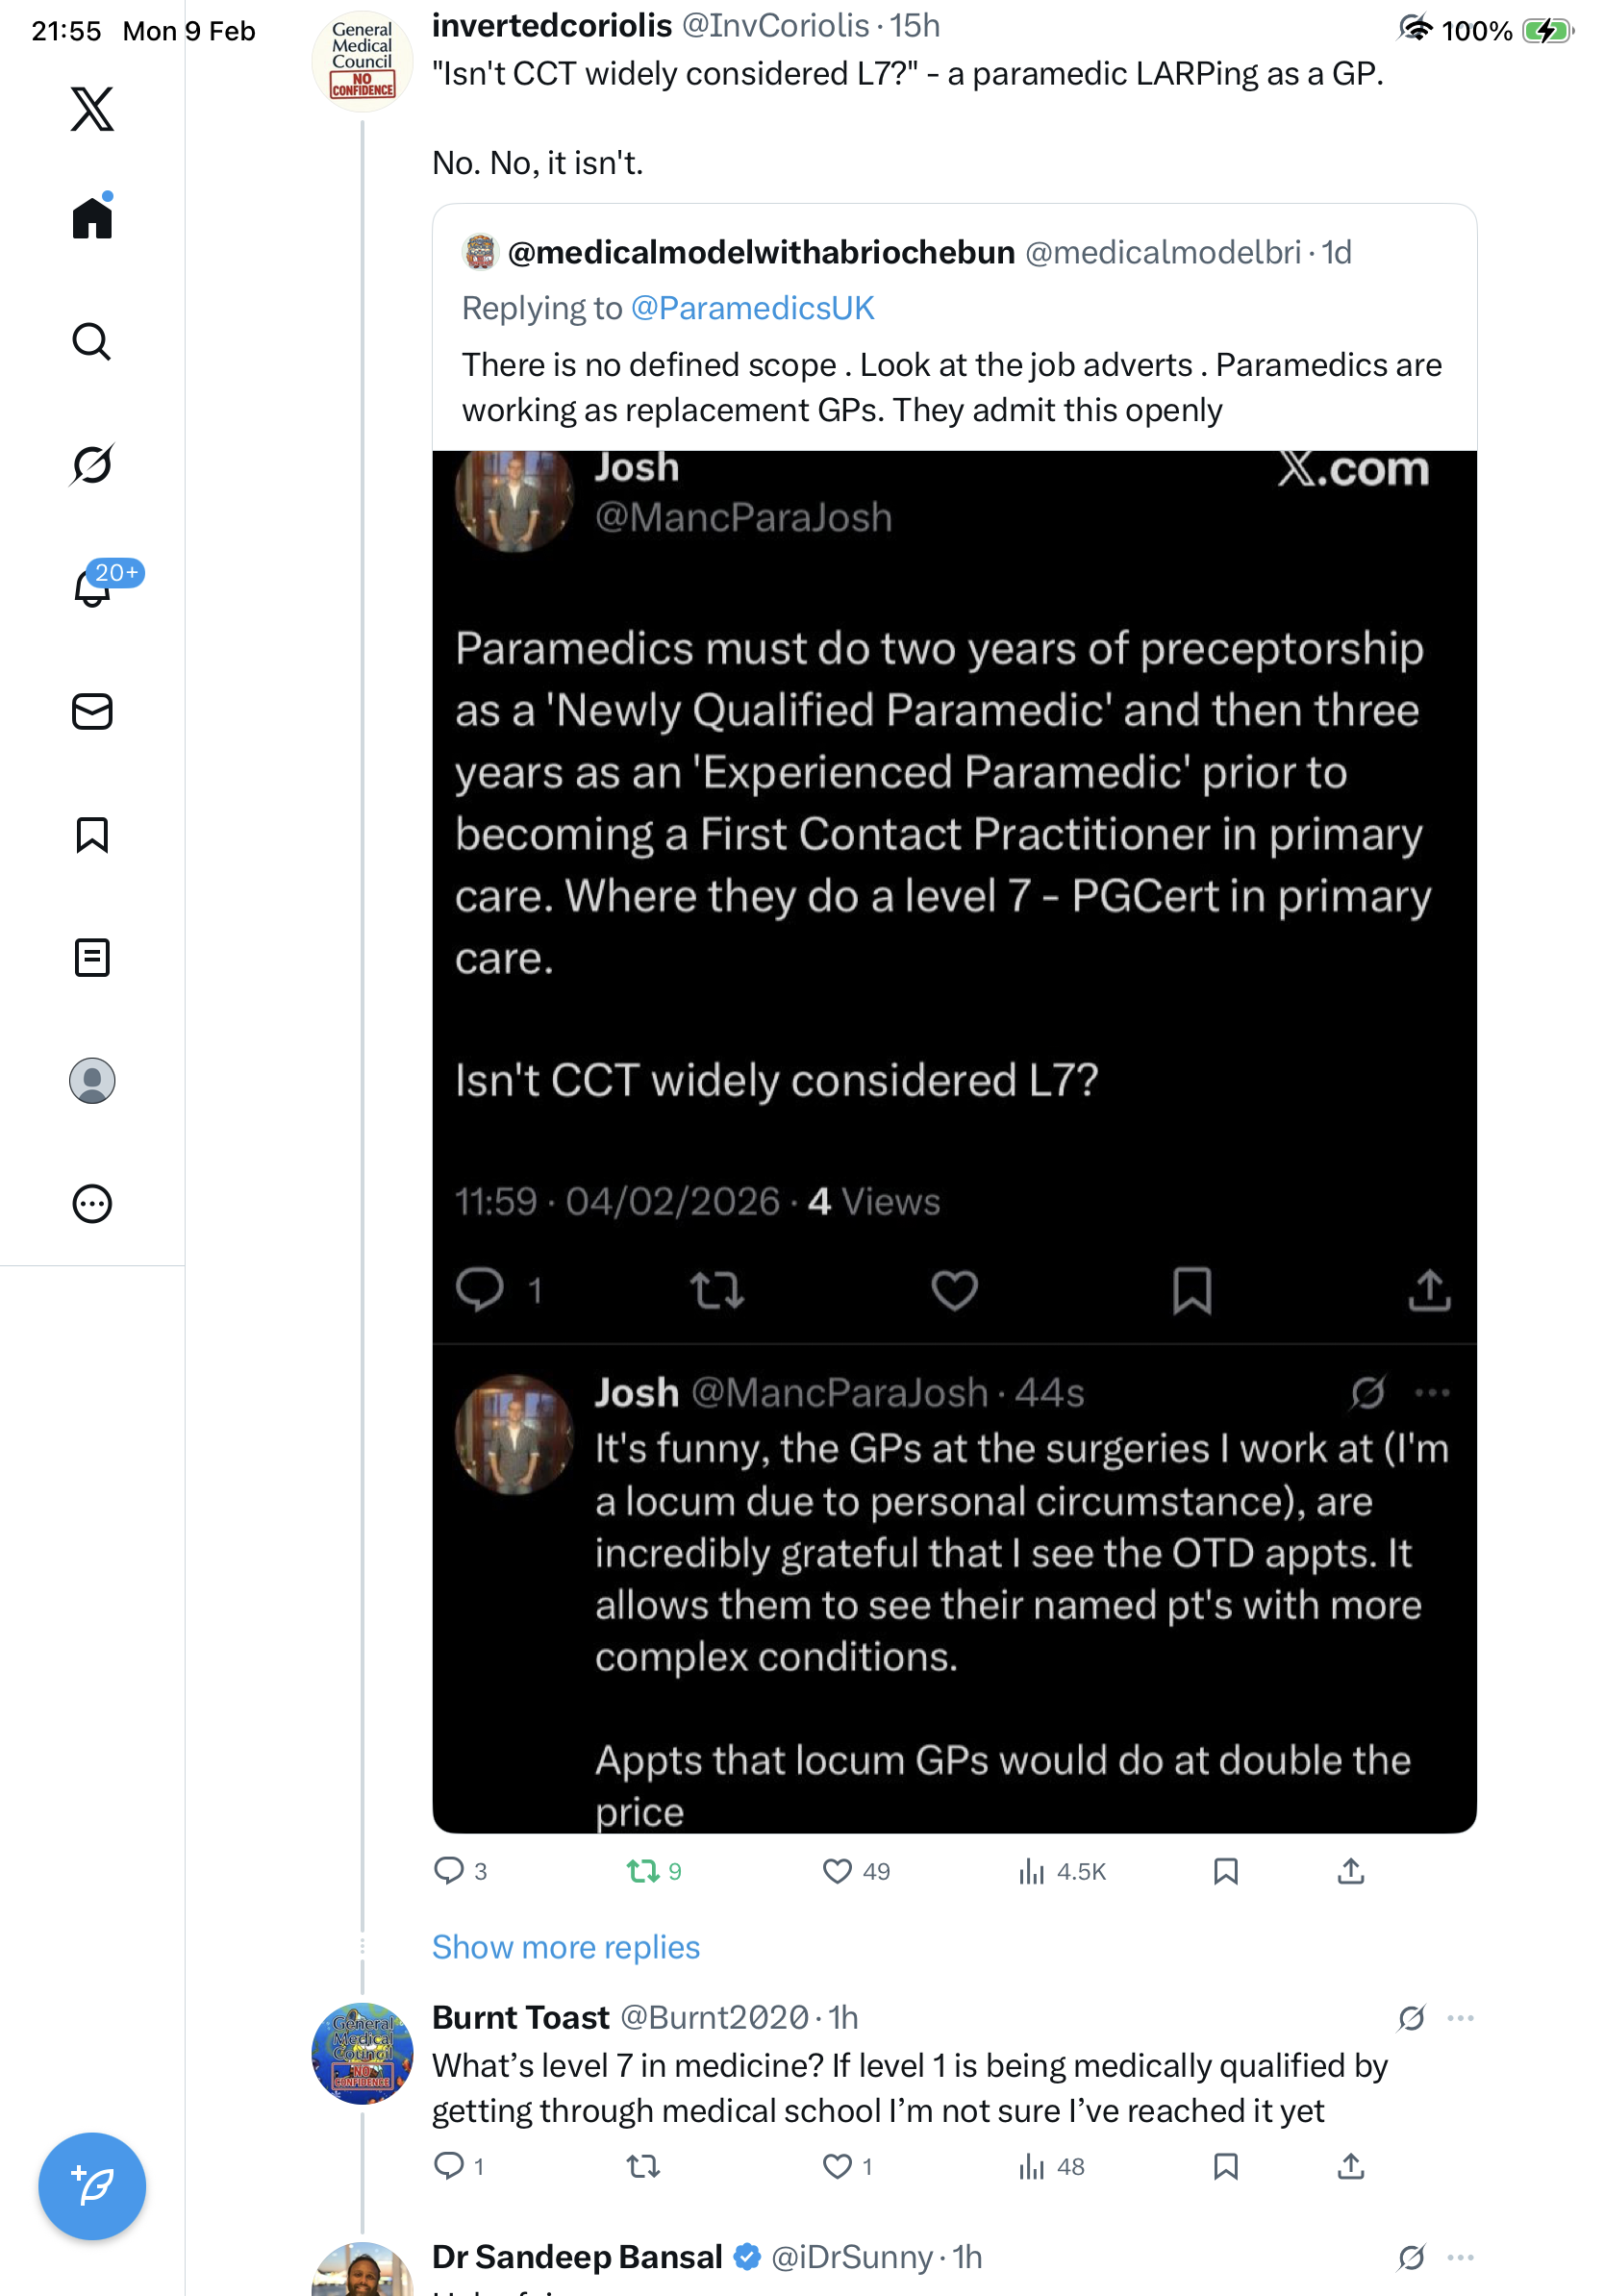Open the Profile page icon
1604x2296 pixels.
(92, 1081)
